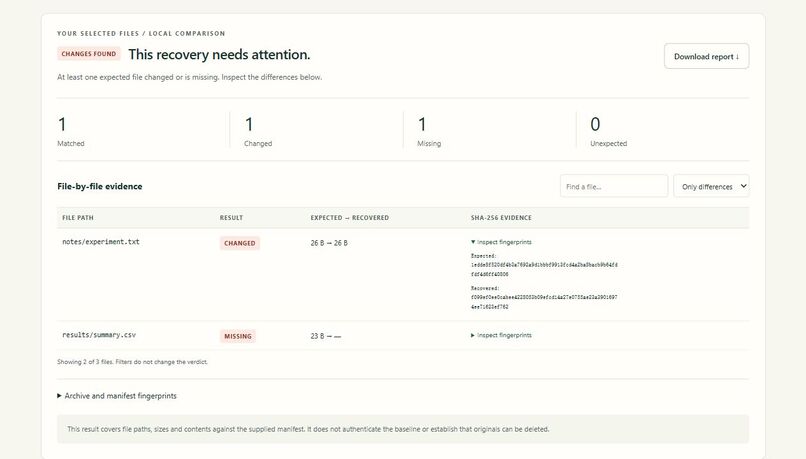Expand Inspect fingerprints for results/summary.csv
Viewport: 806px width, 459px height.
(501, 335)
